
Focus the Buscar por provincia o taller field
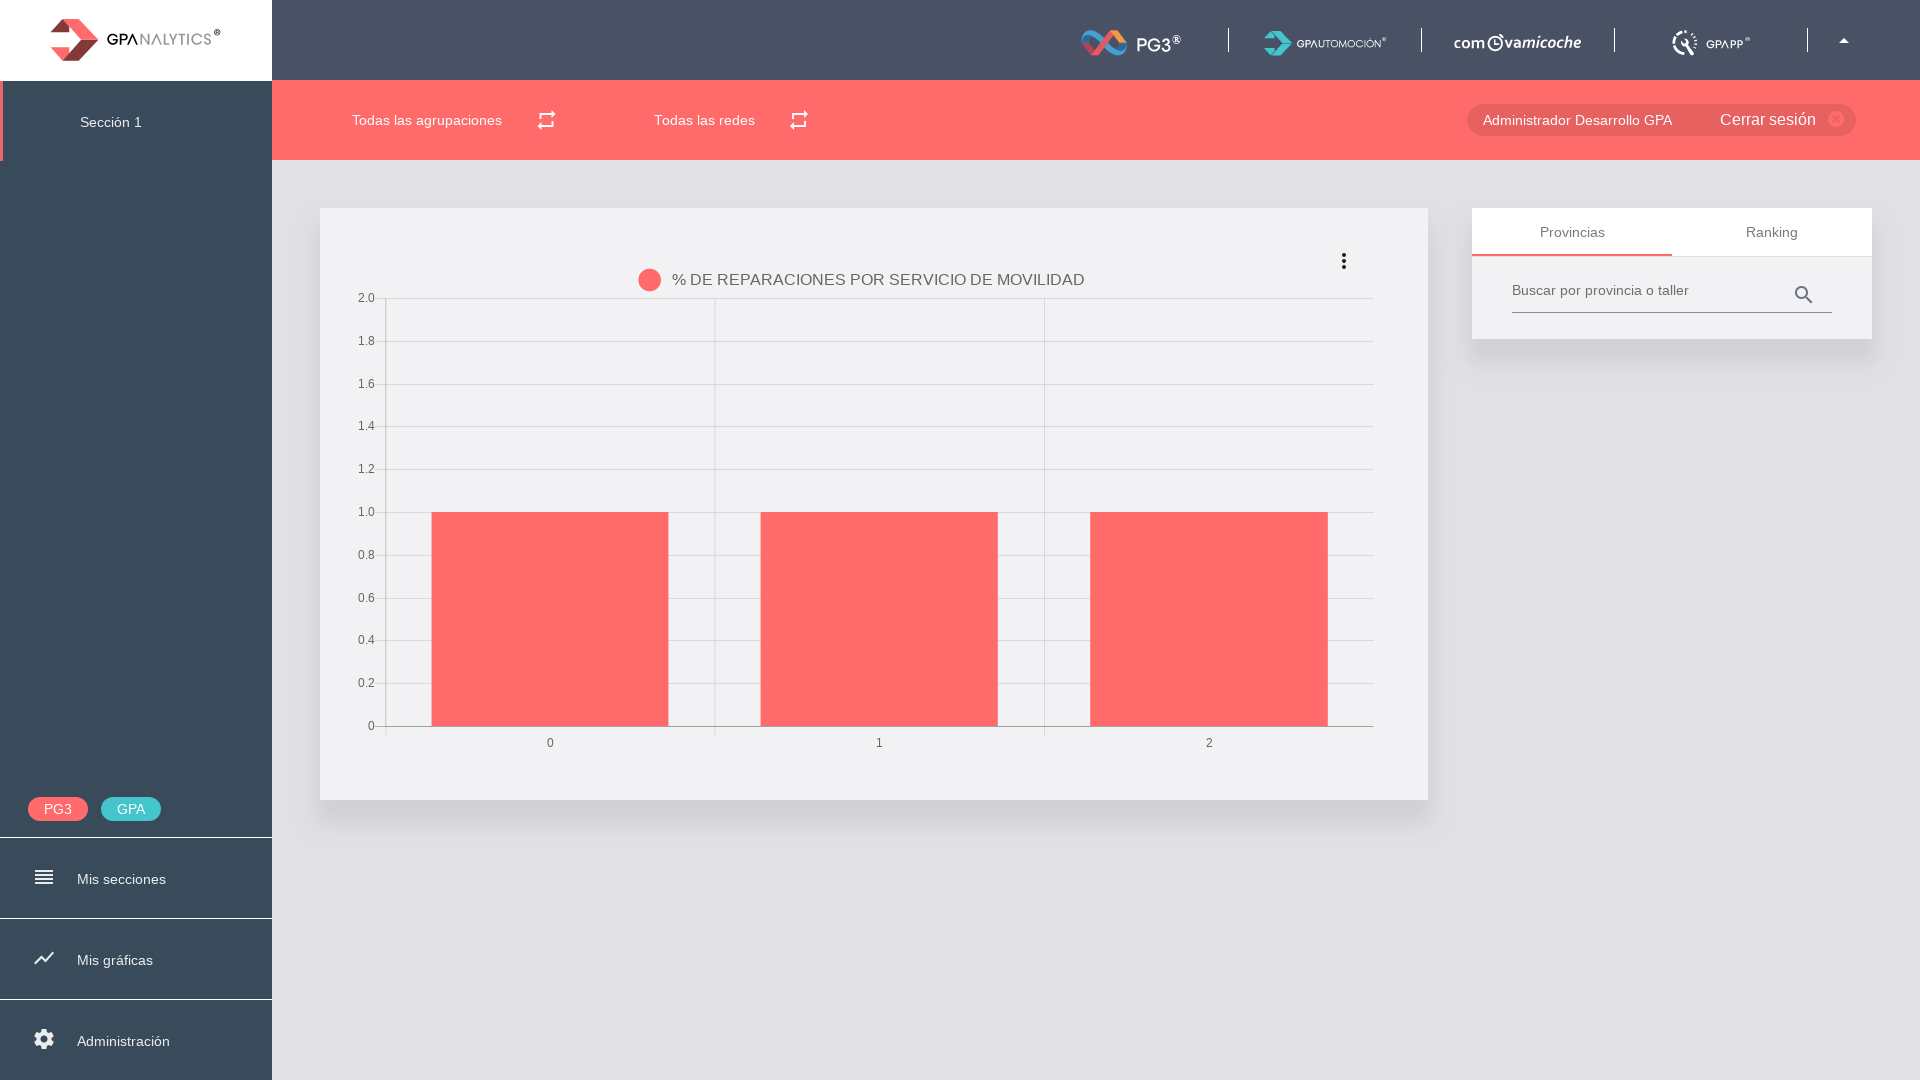(1645, 291)
